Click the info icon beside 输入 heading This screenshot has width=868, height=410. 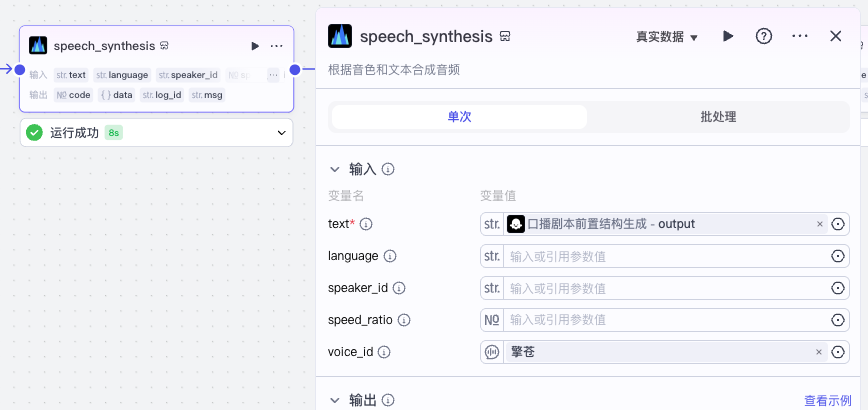click(x=388, y=169)
